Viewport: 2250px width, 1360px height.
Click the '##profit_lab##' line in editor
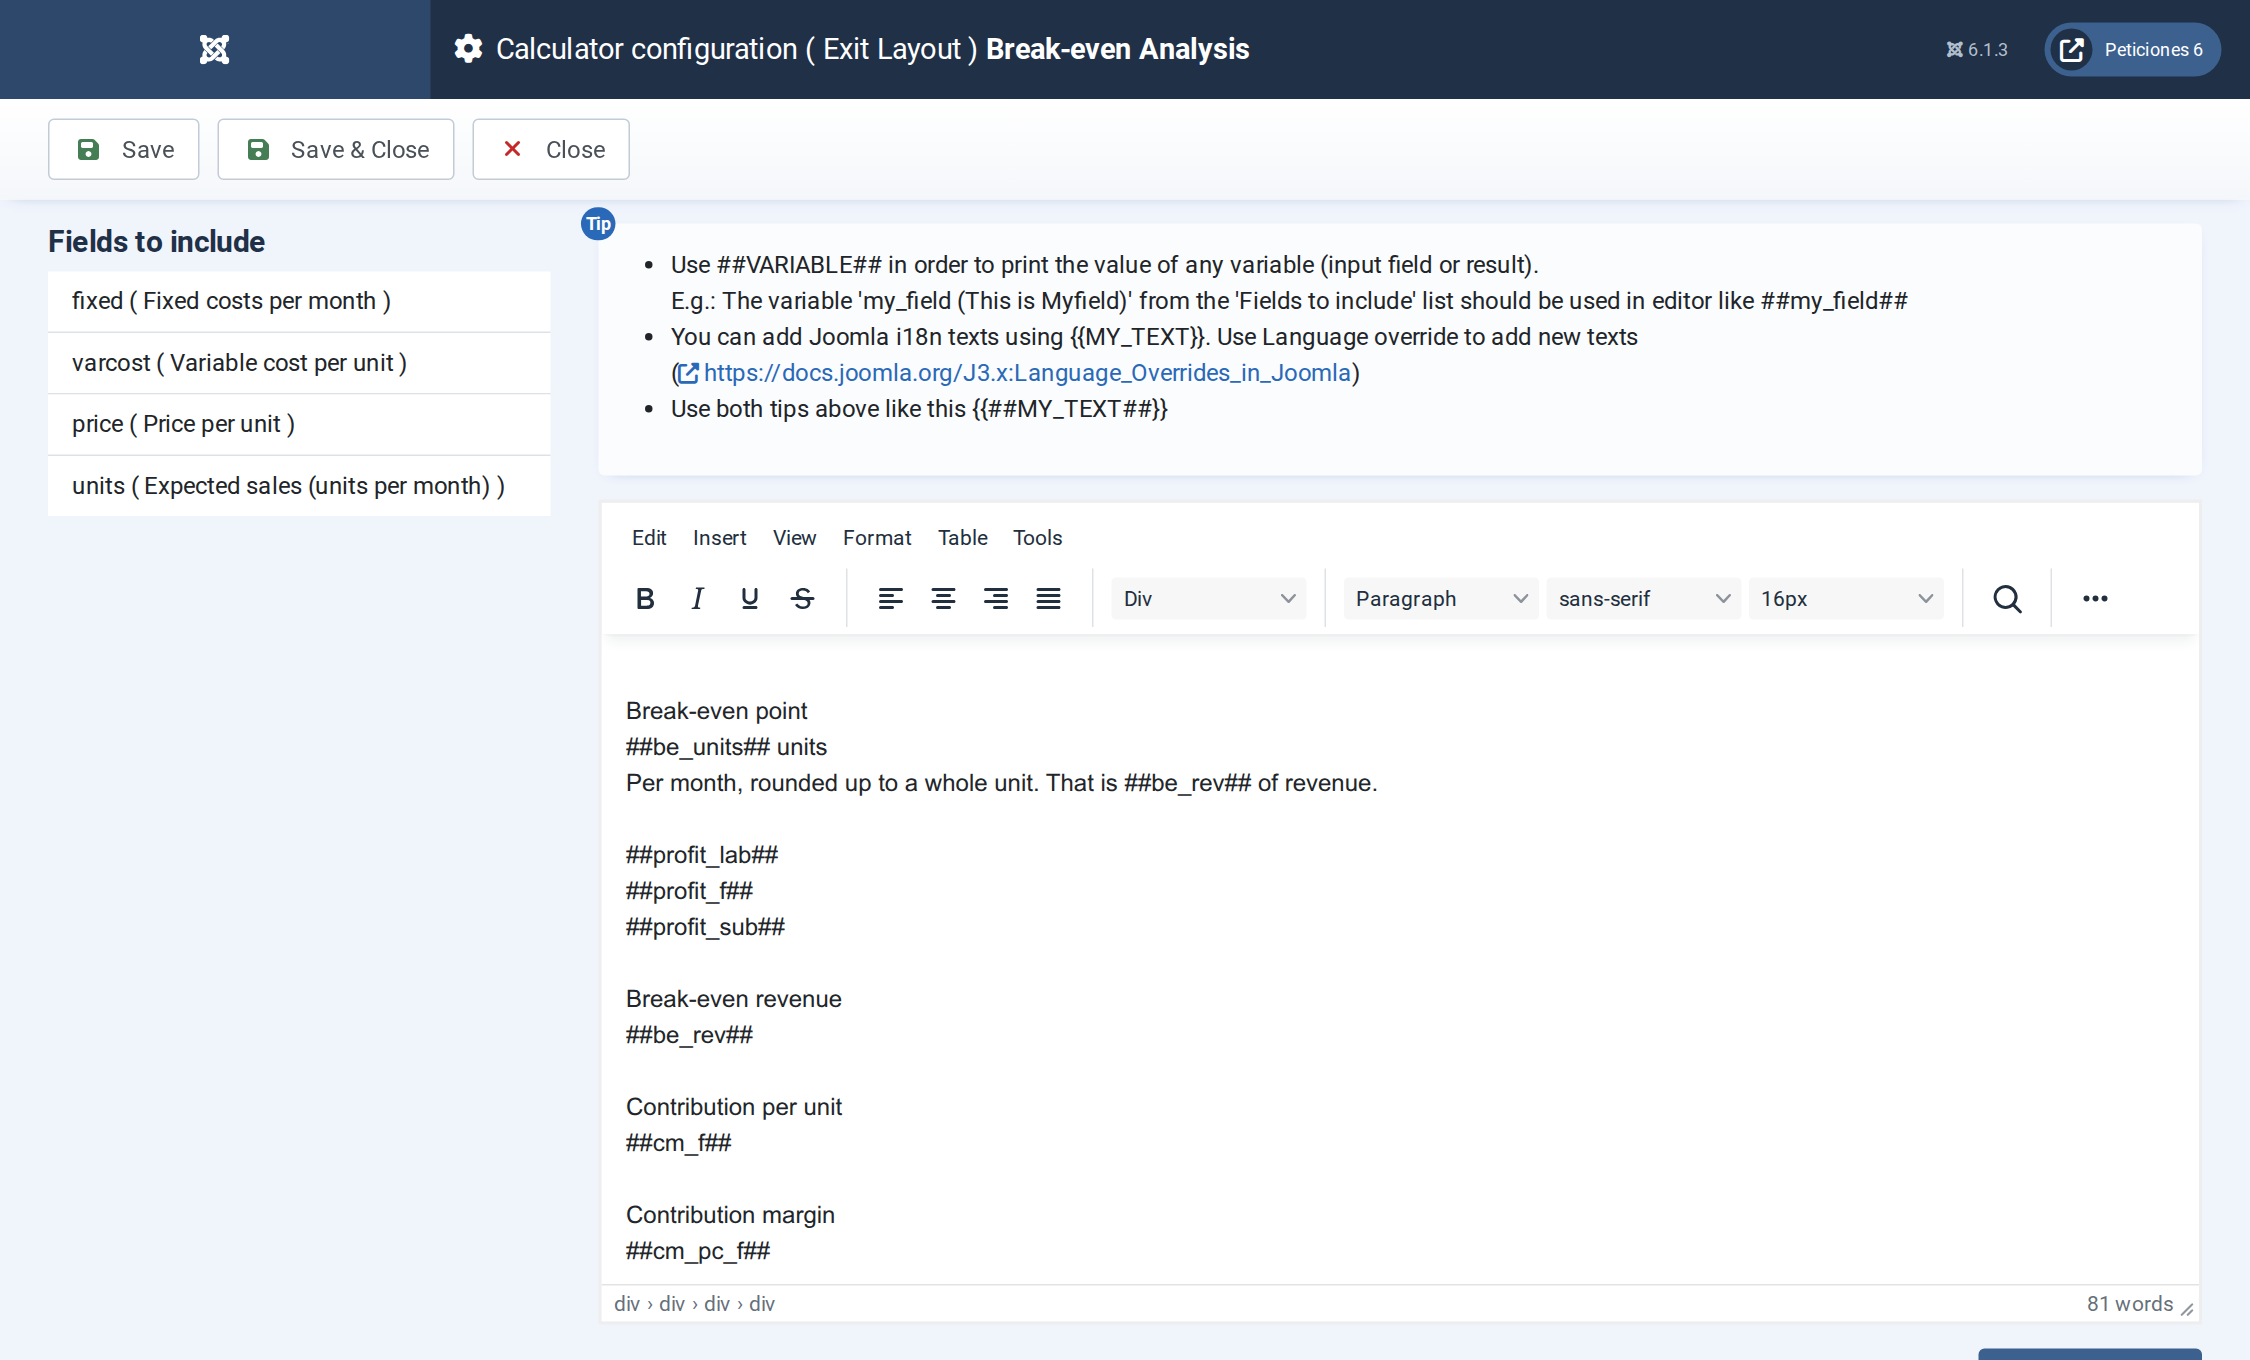(x=702, y=855)
